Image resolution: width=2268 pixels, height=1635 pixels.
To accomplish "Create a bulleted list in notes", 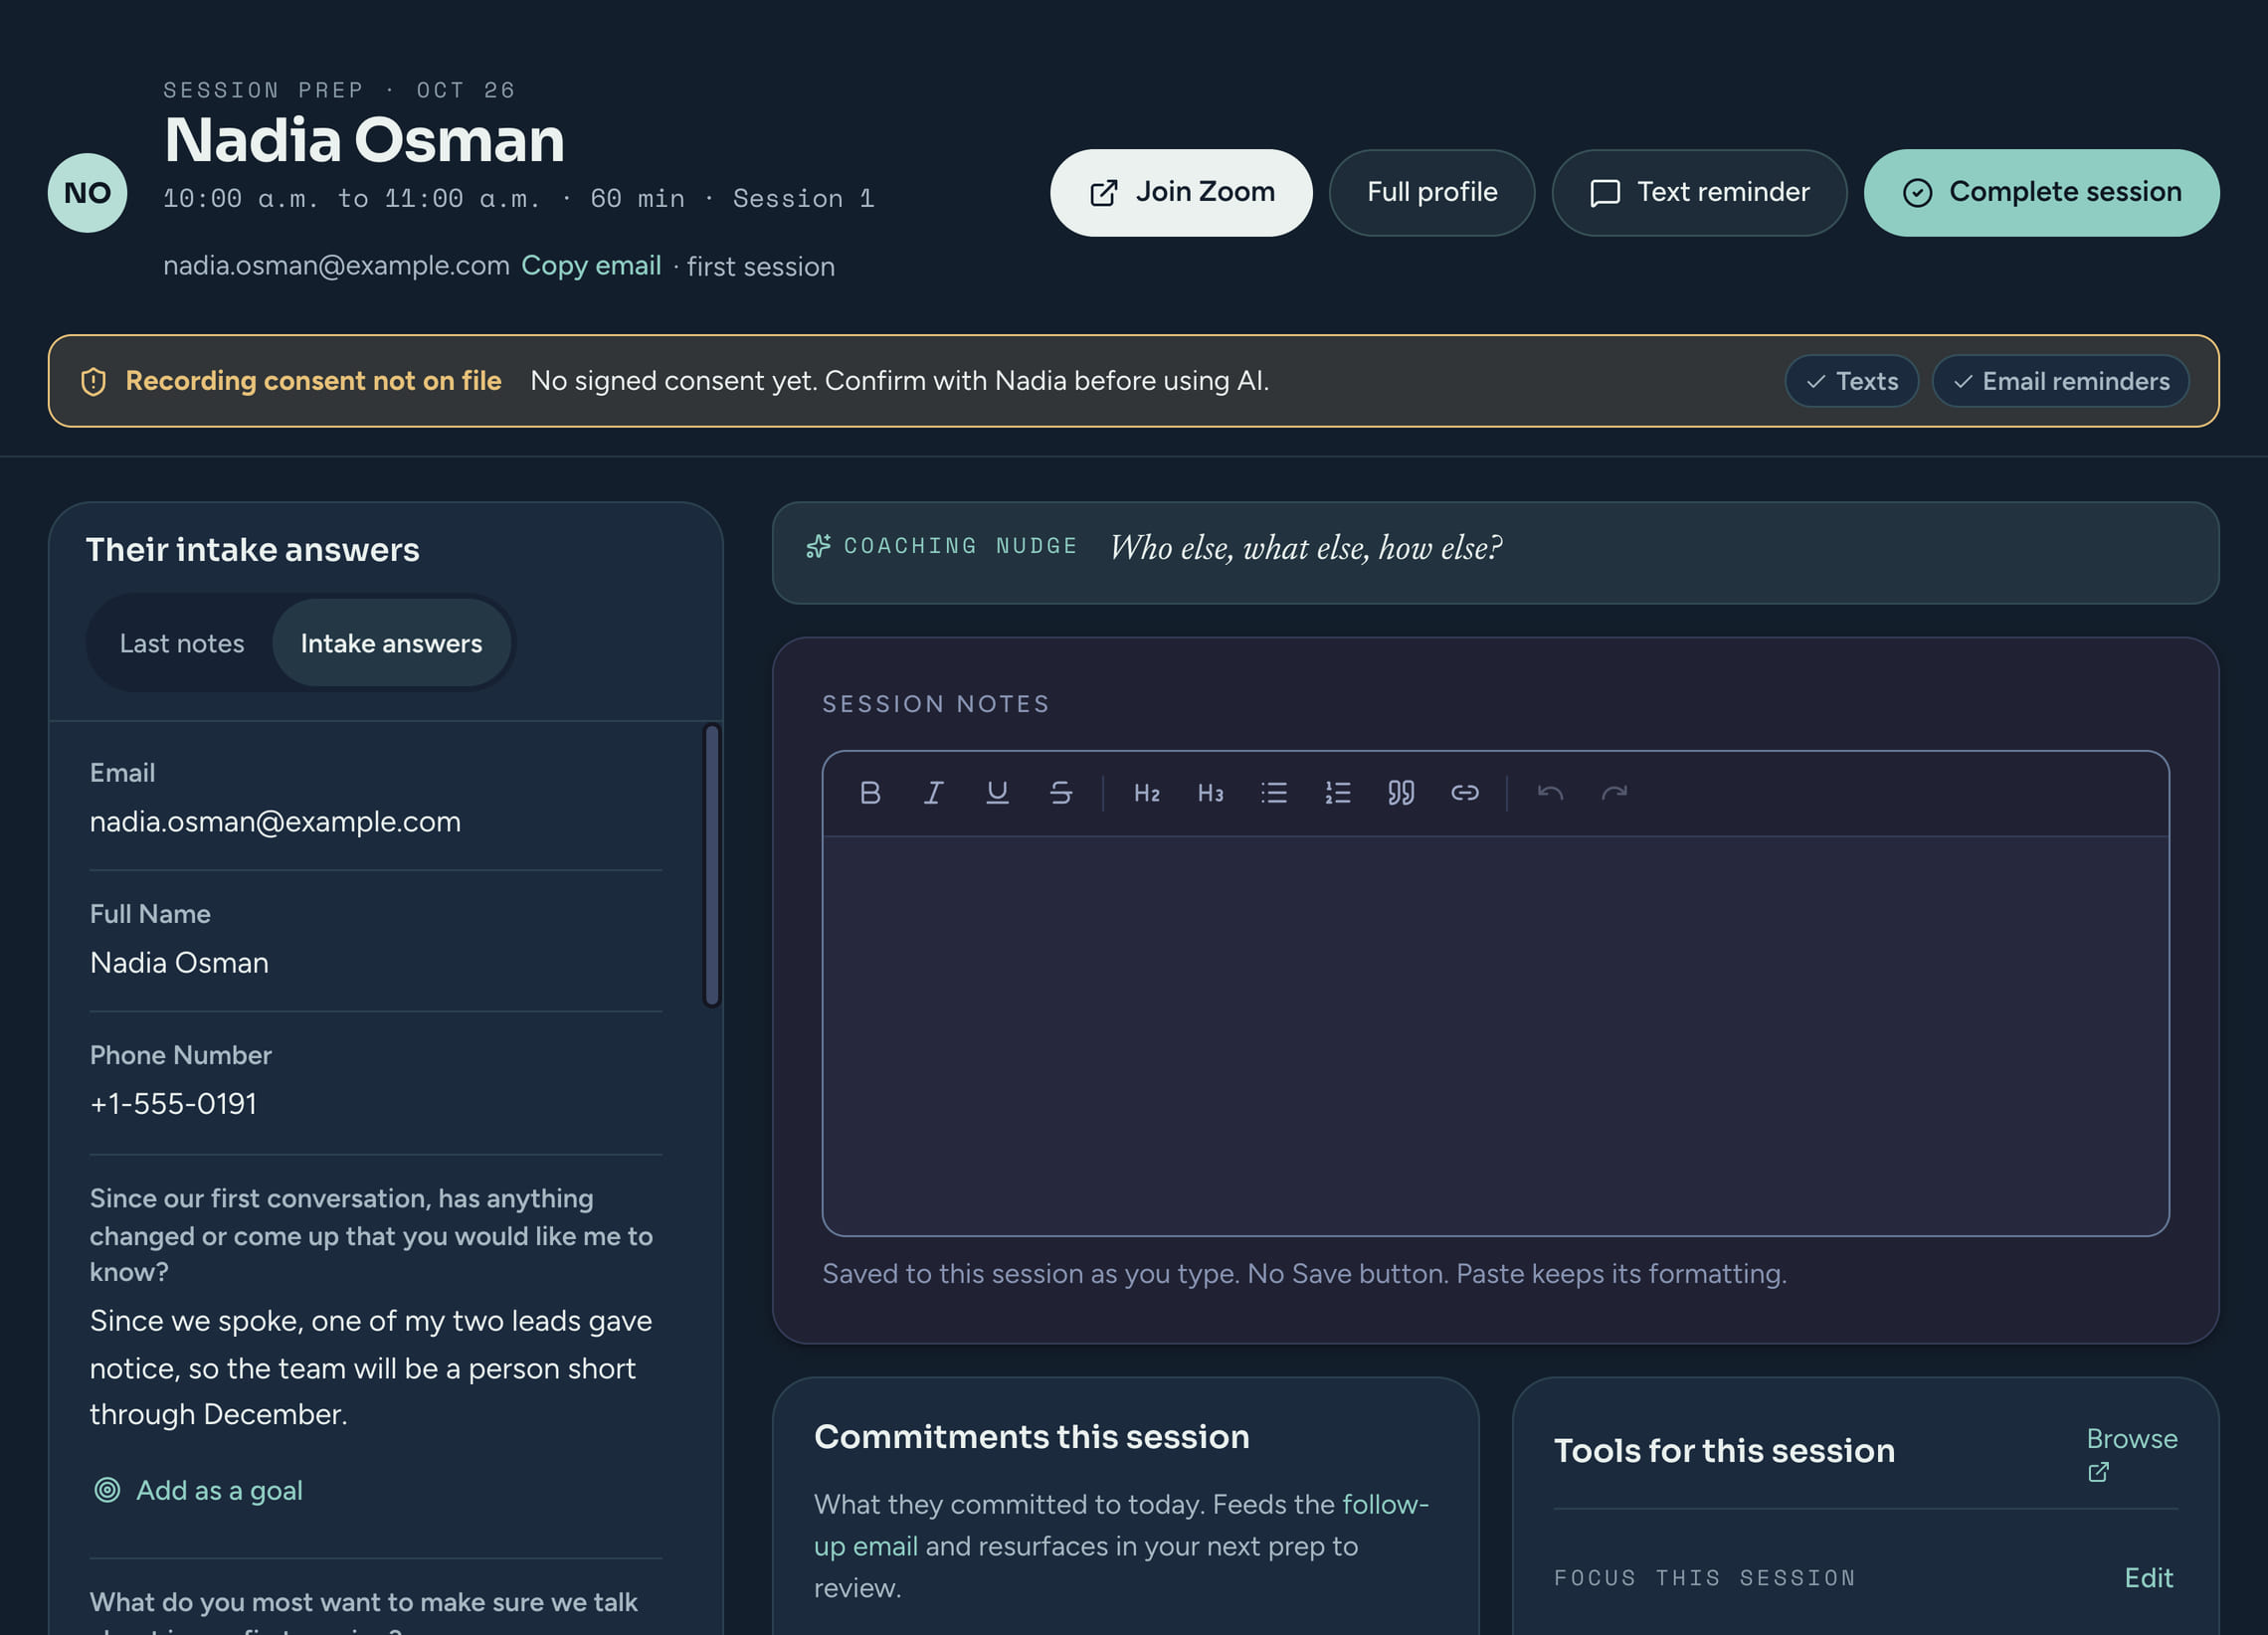I will (1273, 793).
